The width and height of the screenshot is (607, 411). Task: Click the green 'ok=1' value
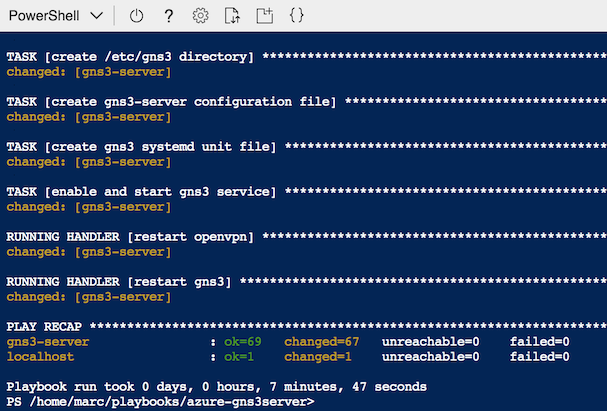pyautogui.click(x=239, y=356)
